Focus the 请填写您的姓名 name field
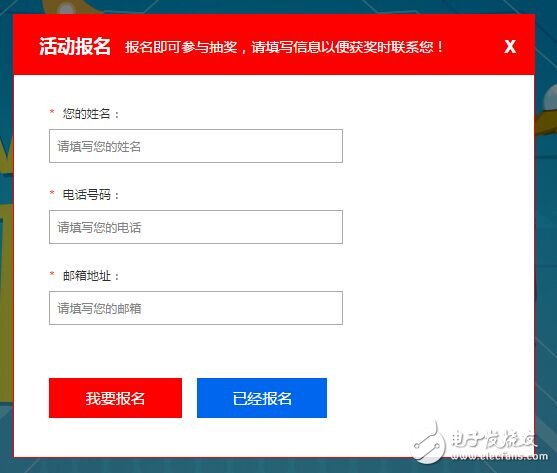The width and height of the screenshot is (557, 473). [196, 146]
